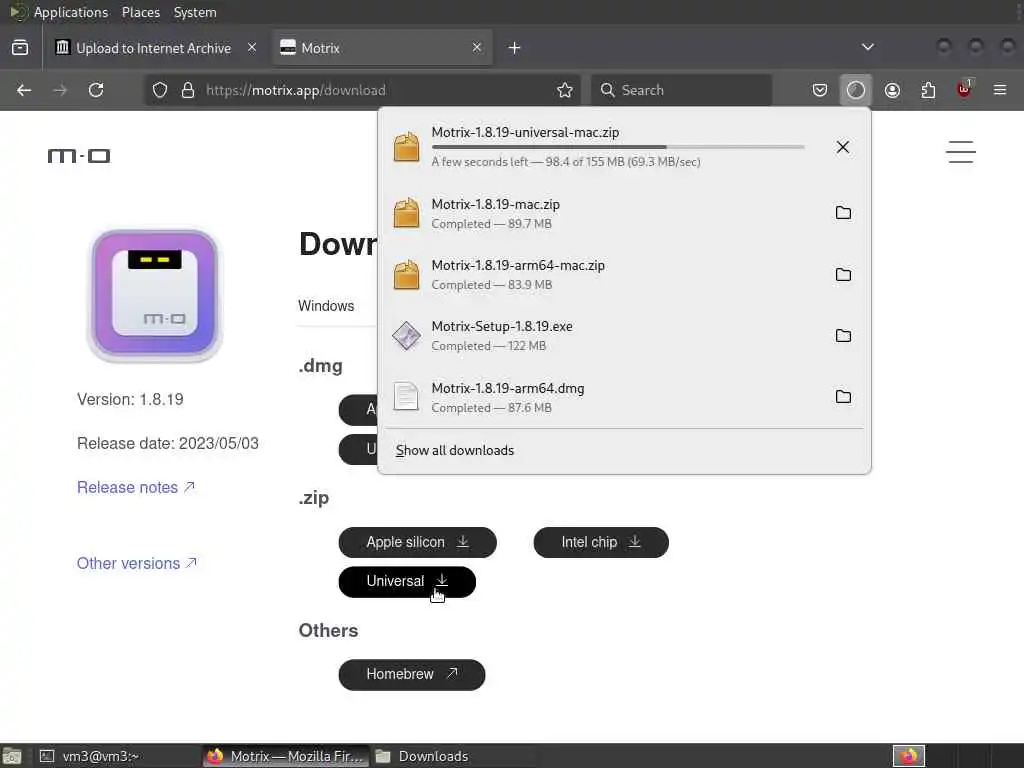Show site security lock info
This screenshot has height=768, width=1024.
coord(188,90)
